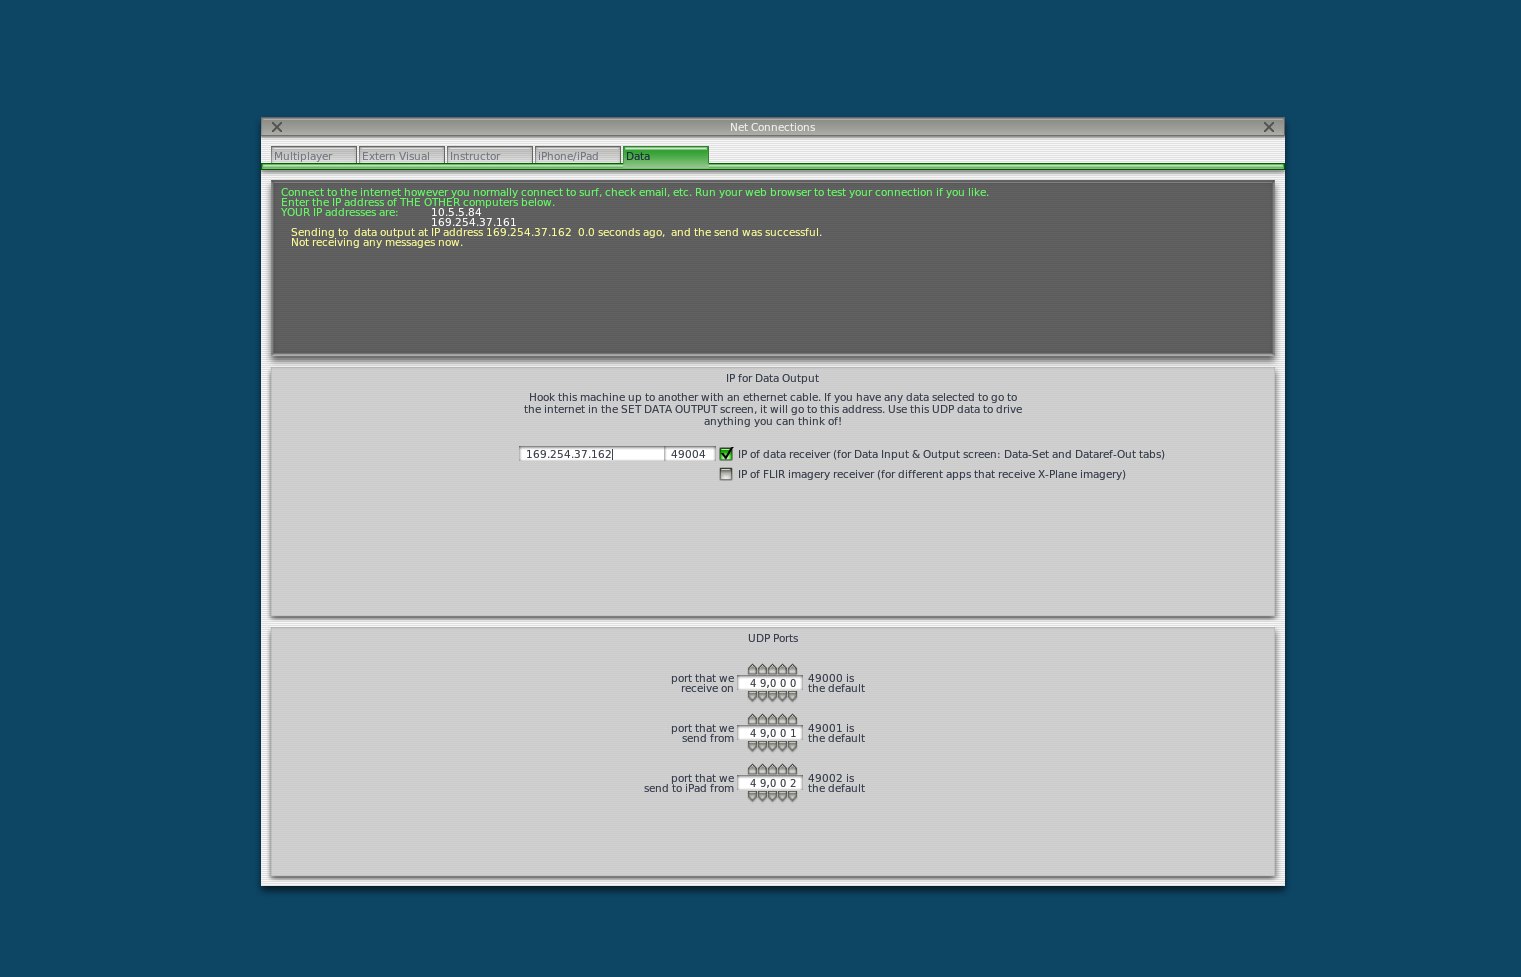Decrement the last digit of send port 49001
Image resolution: width=1521 pixels, height=977 pixels.
click(x=791, y=744)
